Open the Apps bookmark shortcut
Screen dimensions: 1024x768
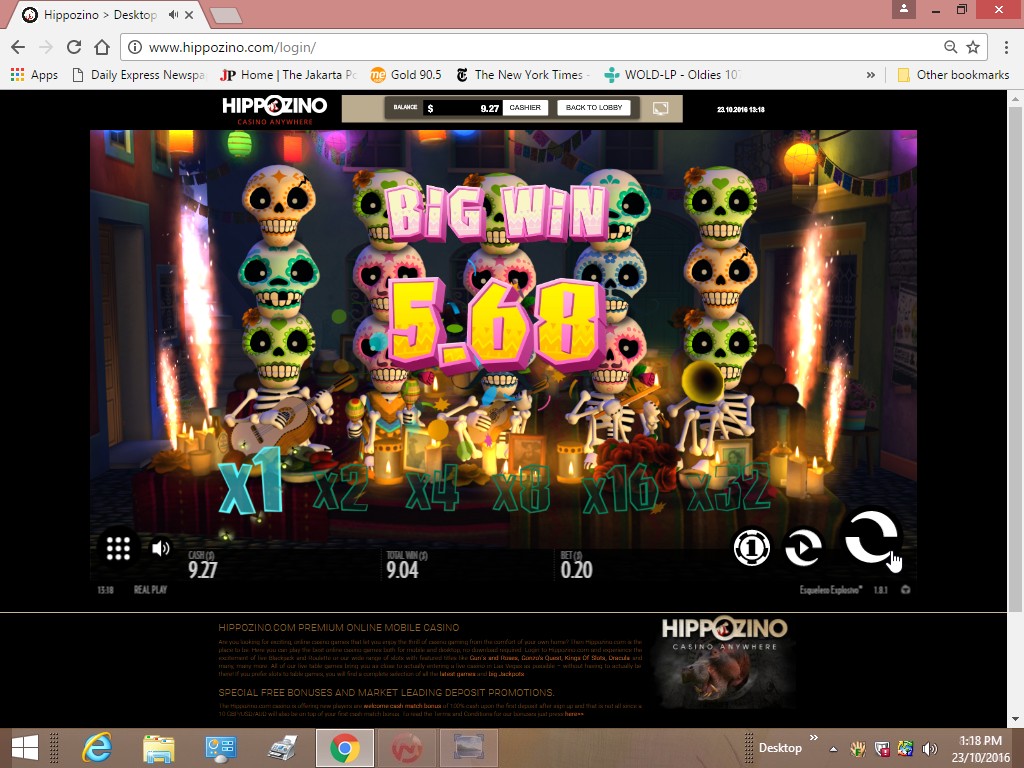[34, 75]
